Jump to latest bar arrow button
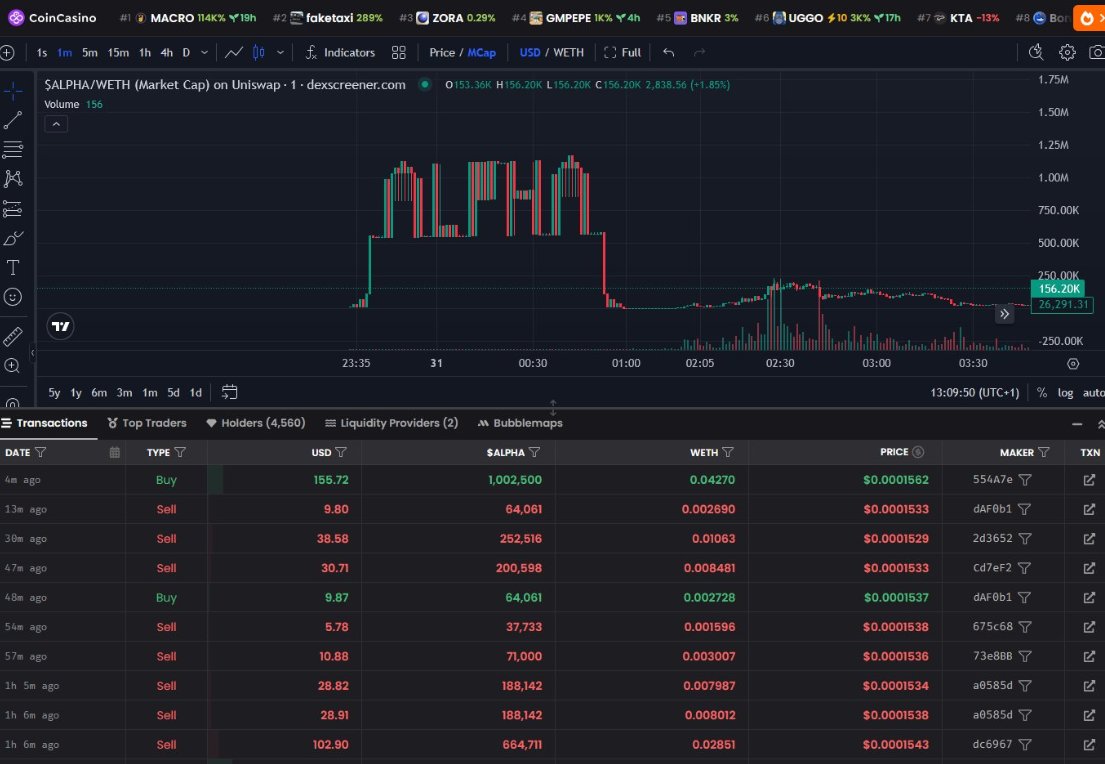The image size is (1105, 764). (1004, 314)
